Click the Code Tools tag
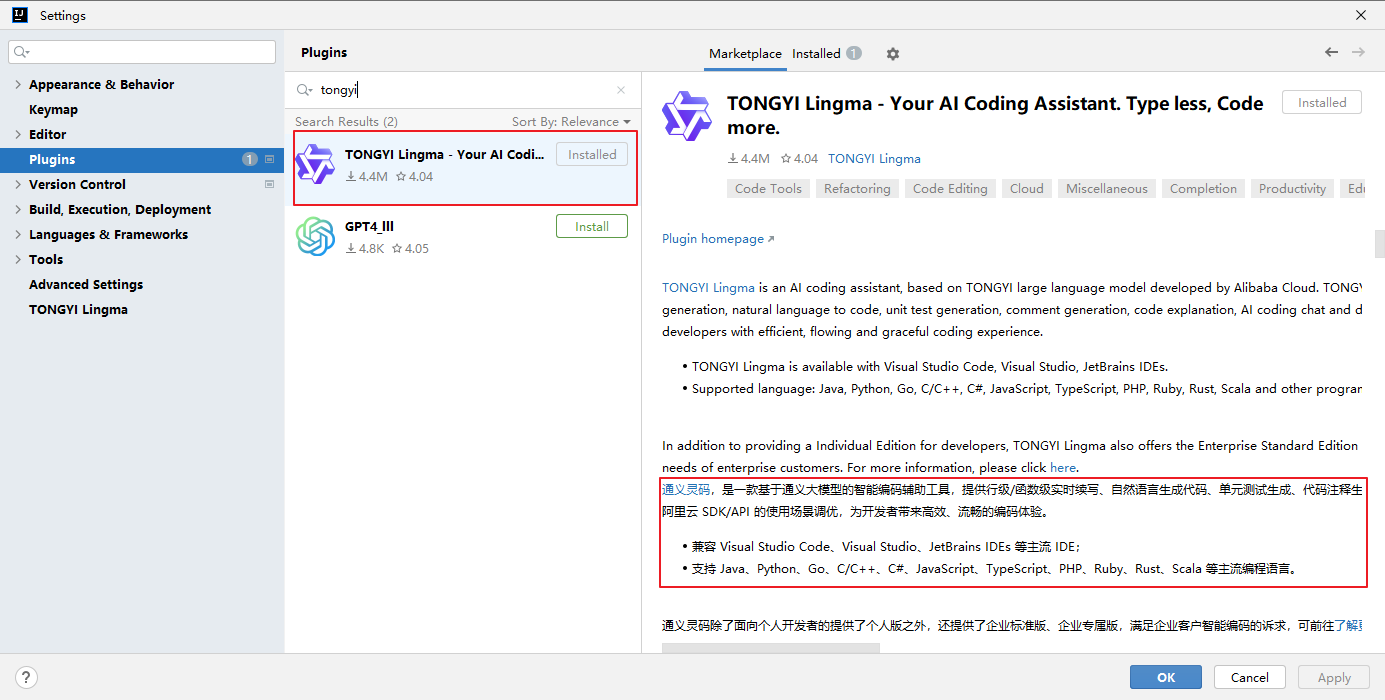 pos(768,189)
